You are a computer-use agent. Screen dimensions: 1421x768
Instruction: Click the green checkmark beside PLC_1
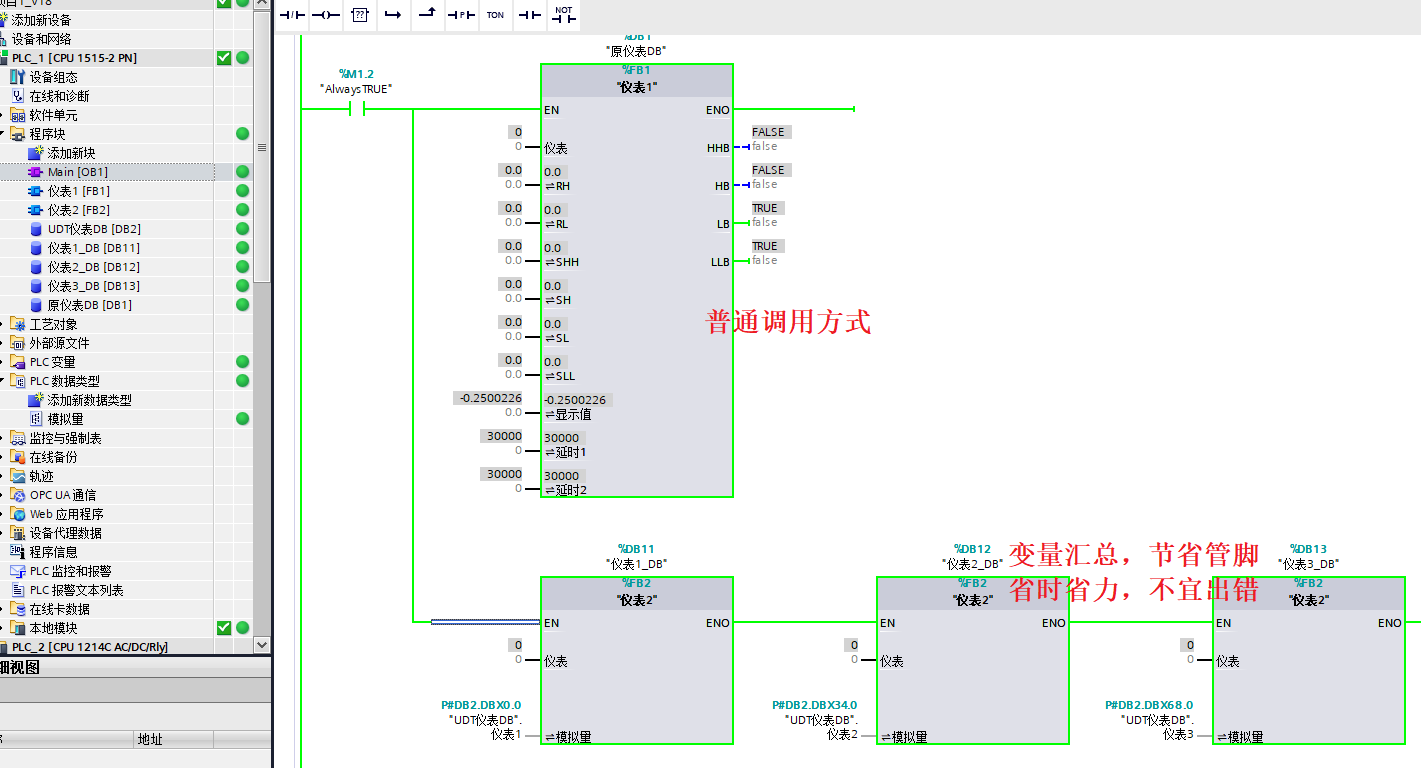pyautogui.click(x=224, y=58)
